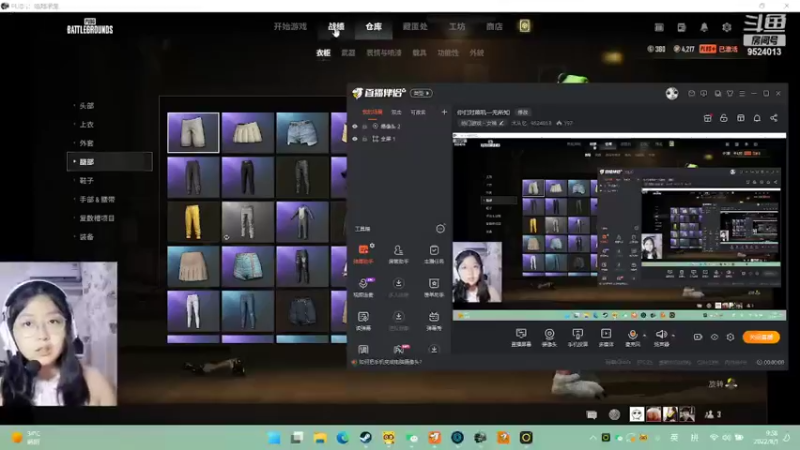Viewport: 800px width, 450px height.
Task: Open streaming settings gear icon
Action: click(730, 337)
